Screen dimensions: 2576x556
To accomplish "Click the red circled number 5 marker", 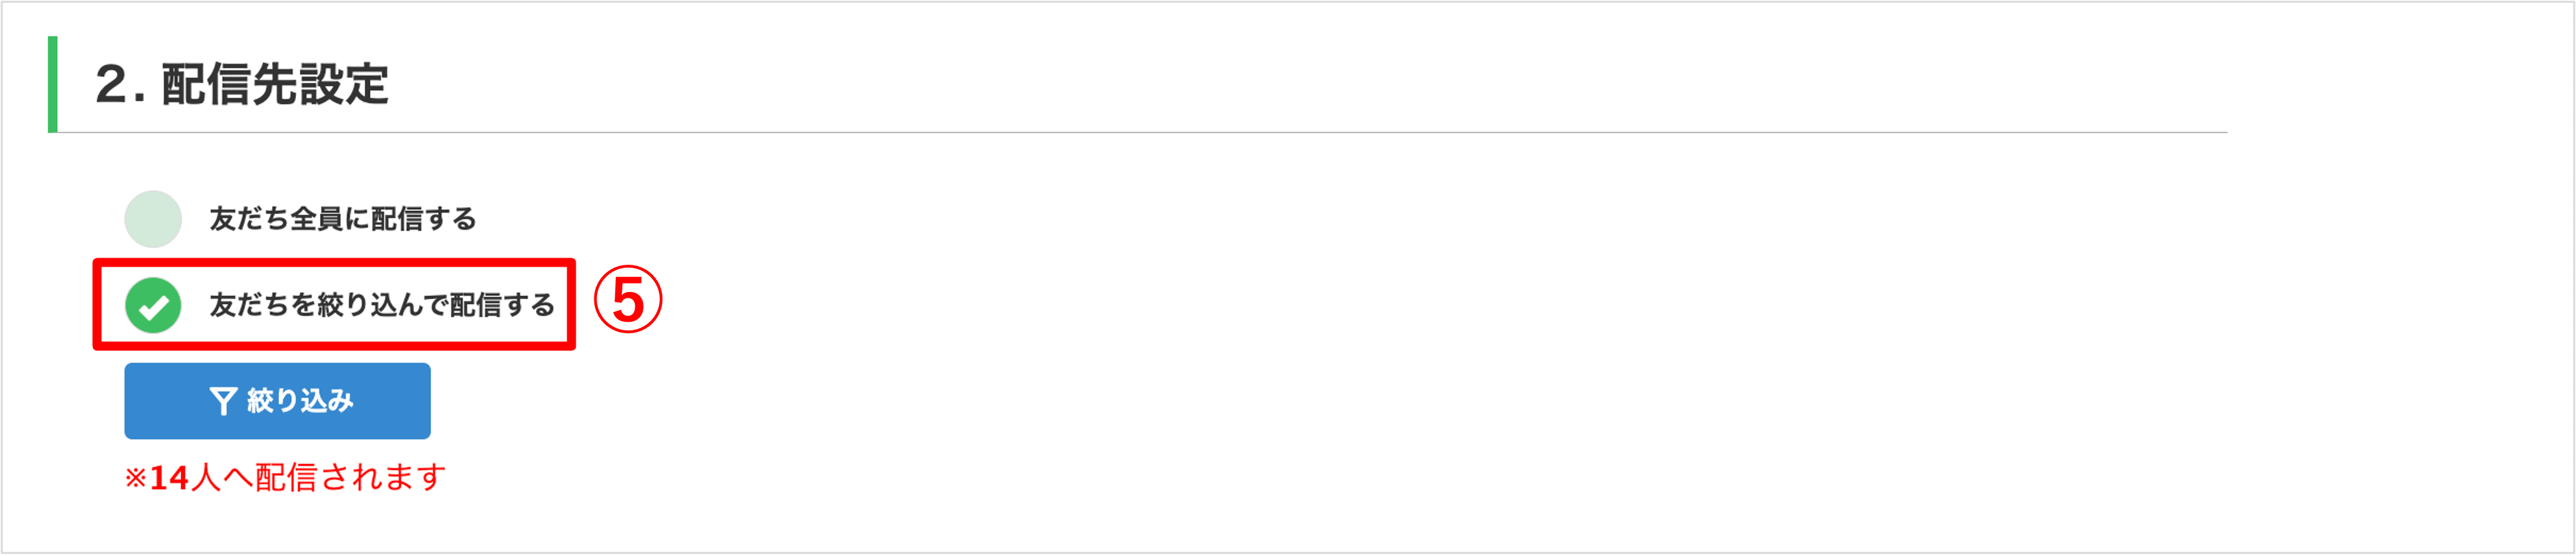I will coord(628,300).
